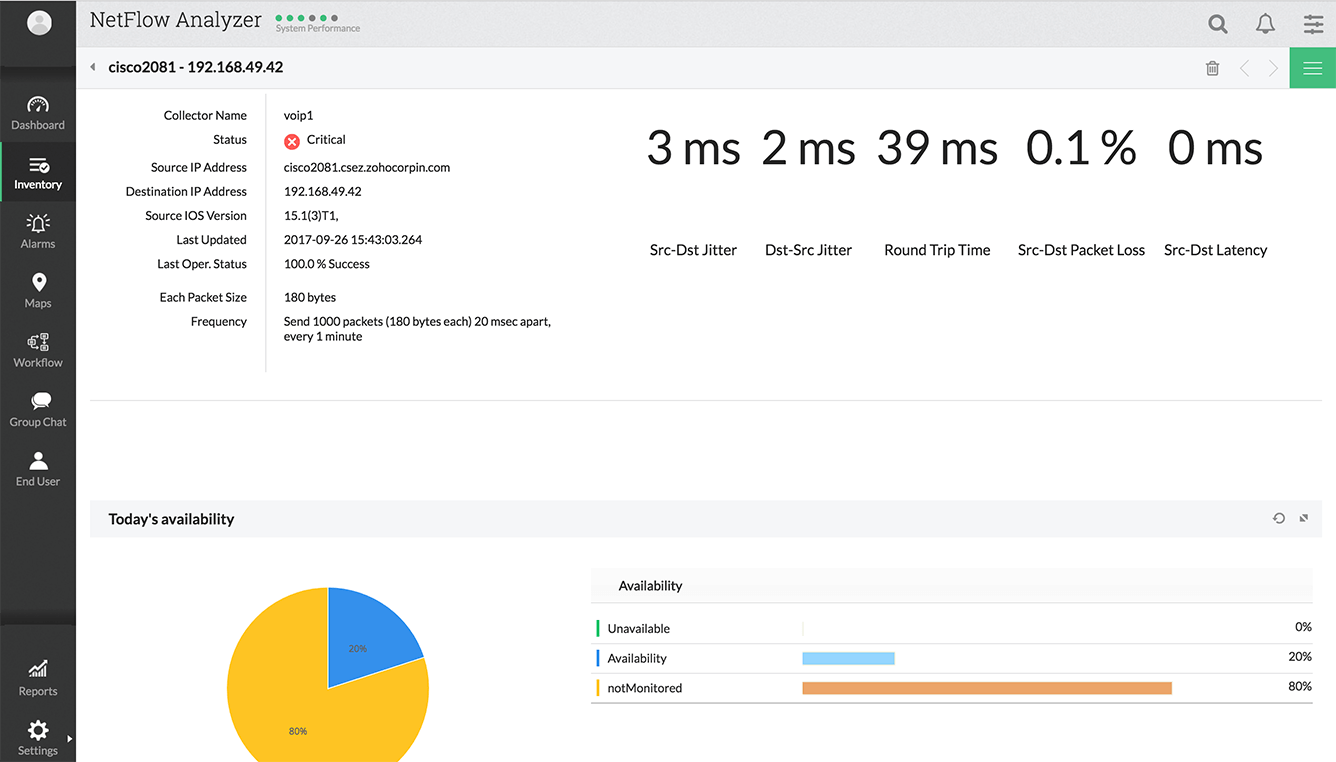Open the quick settings sliders icon

click(x=1313, y=24)
